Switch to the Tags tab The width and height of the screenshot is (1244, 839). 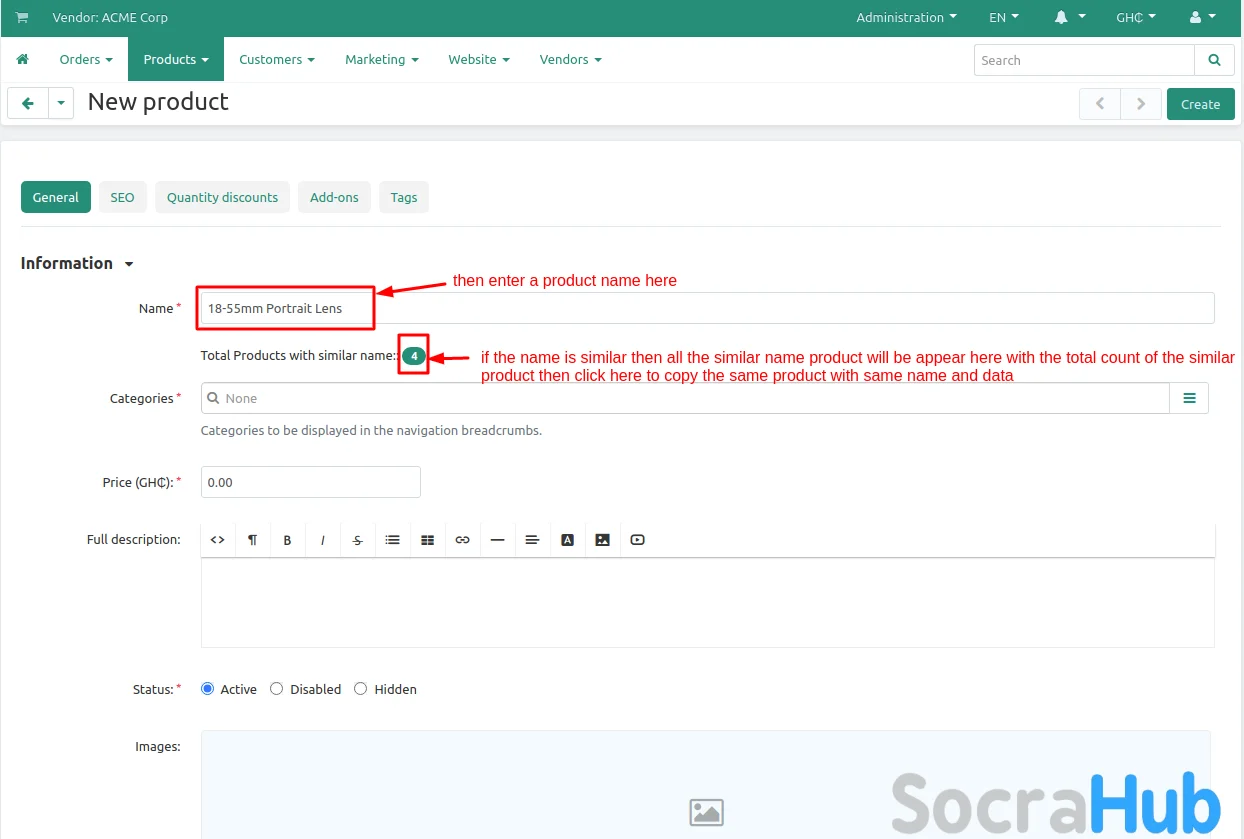click(x=404, y=197)
